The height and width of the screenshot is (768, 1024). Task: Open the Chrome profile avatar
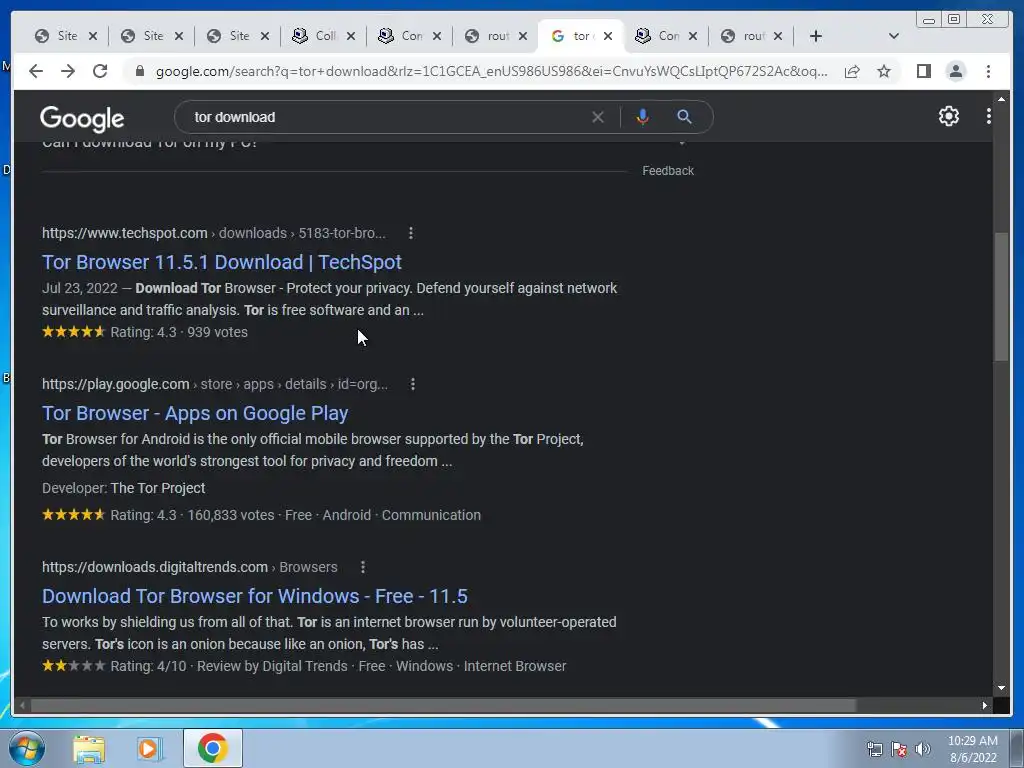[955, 71]
